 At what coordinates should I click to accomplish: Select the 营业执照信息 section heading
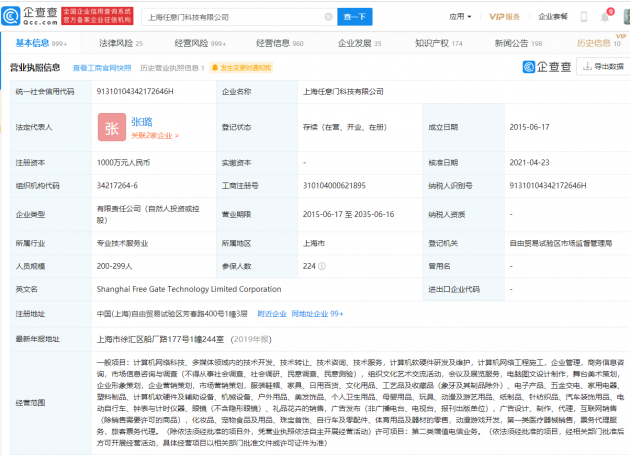click(35, 68)
